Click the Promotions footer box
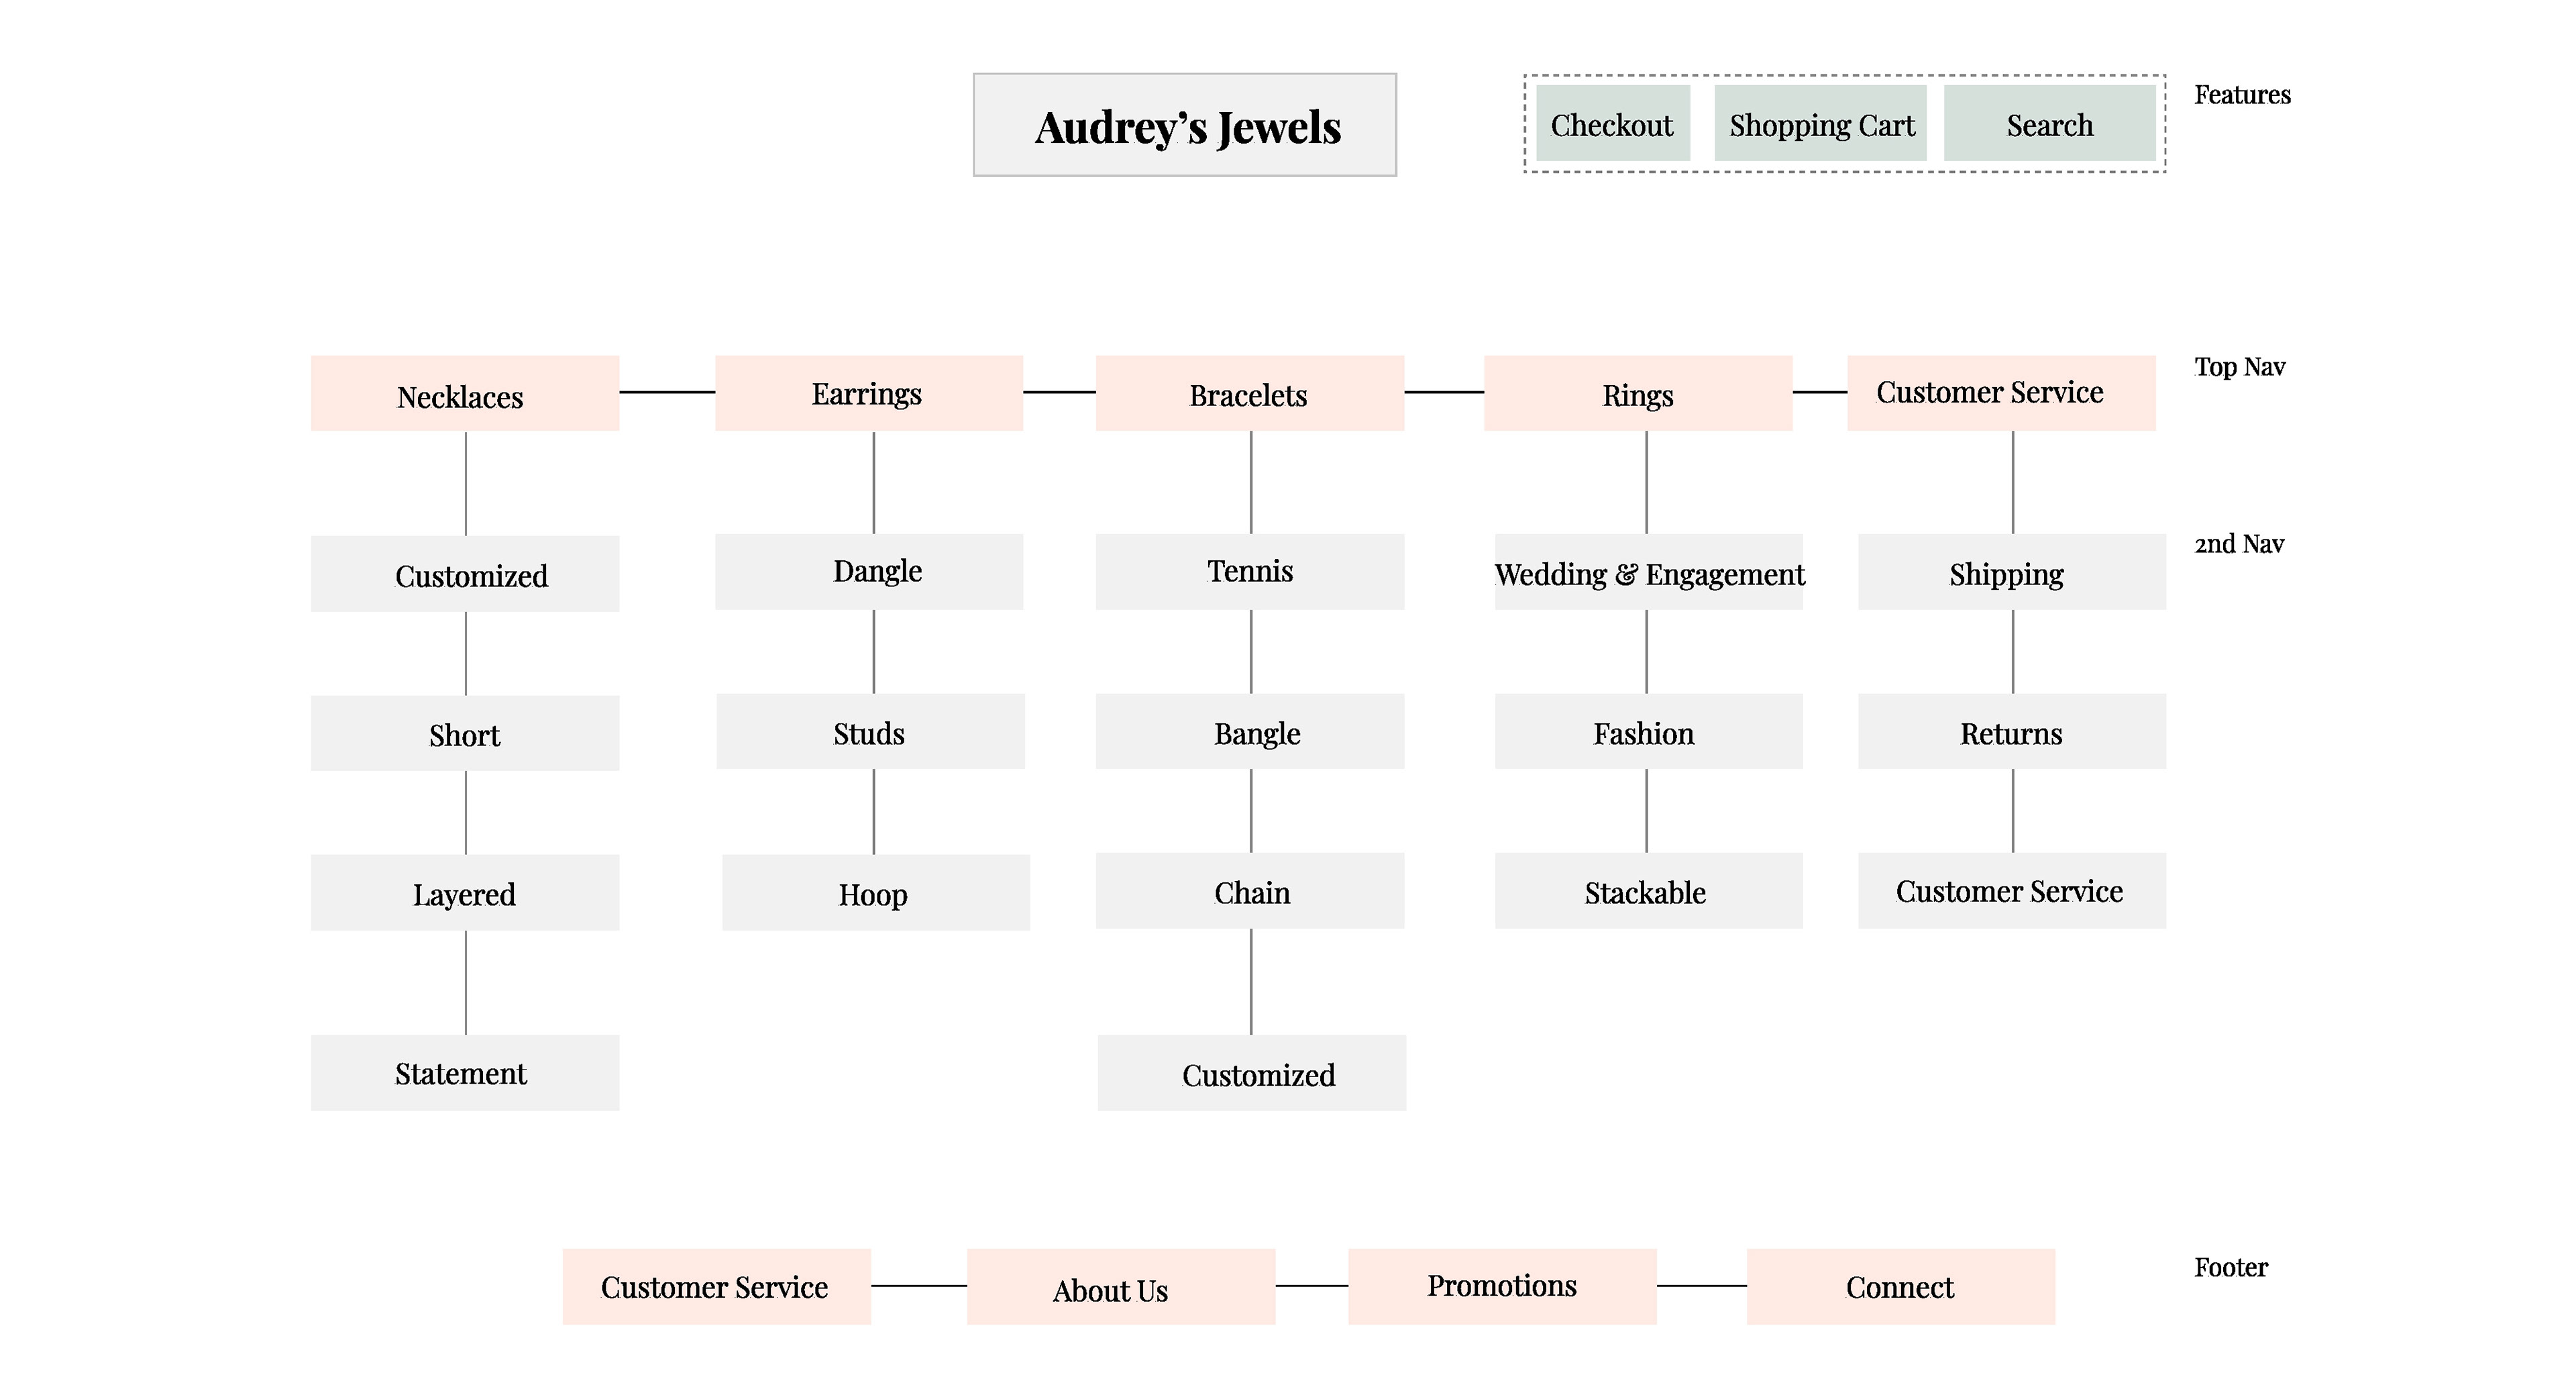 [1501, 1287]
